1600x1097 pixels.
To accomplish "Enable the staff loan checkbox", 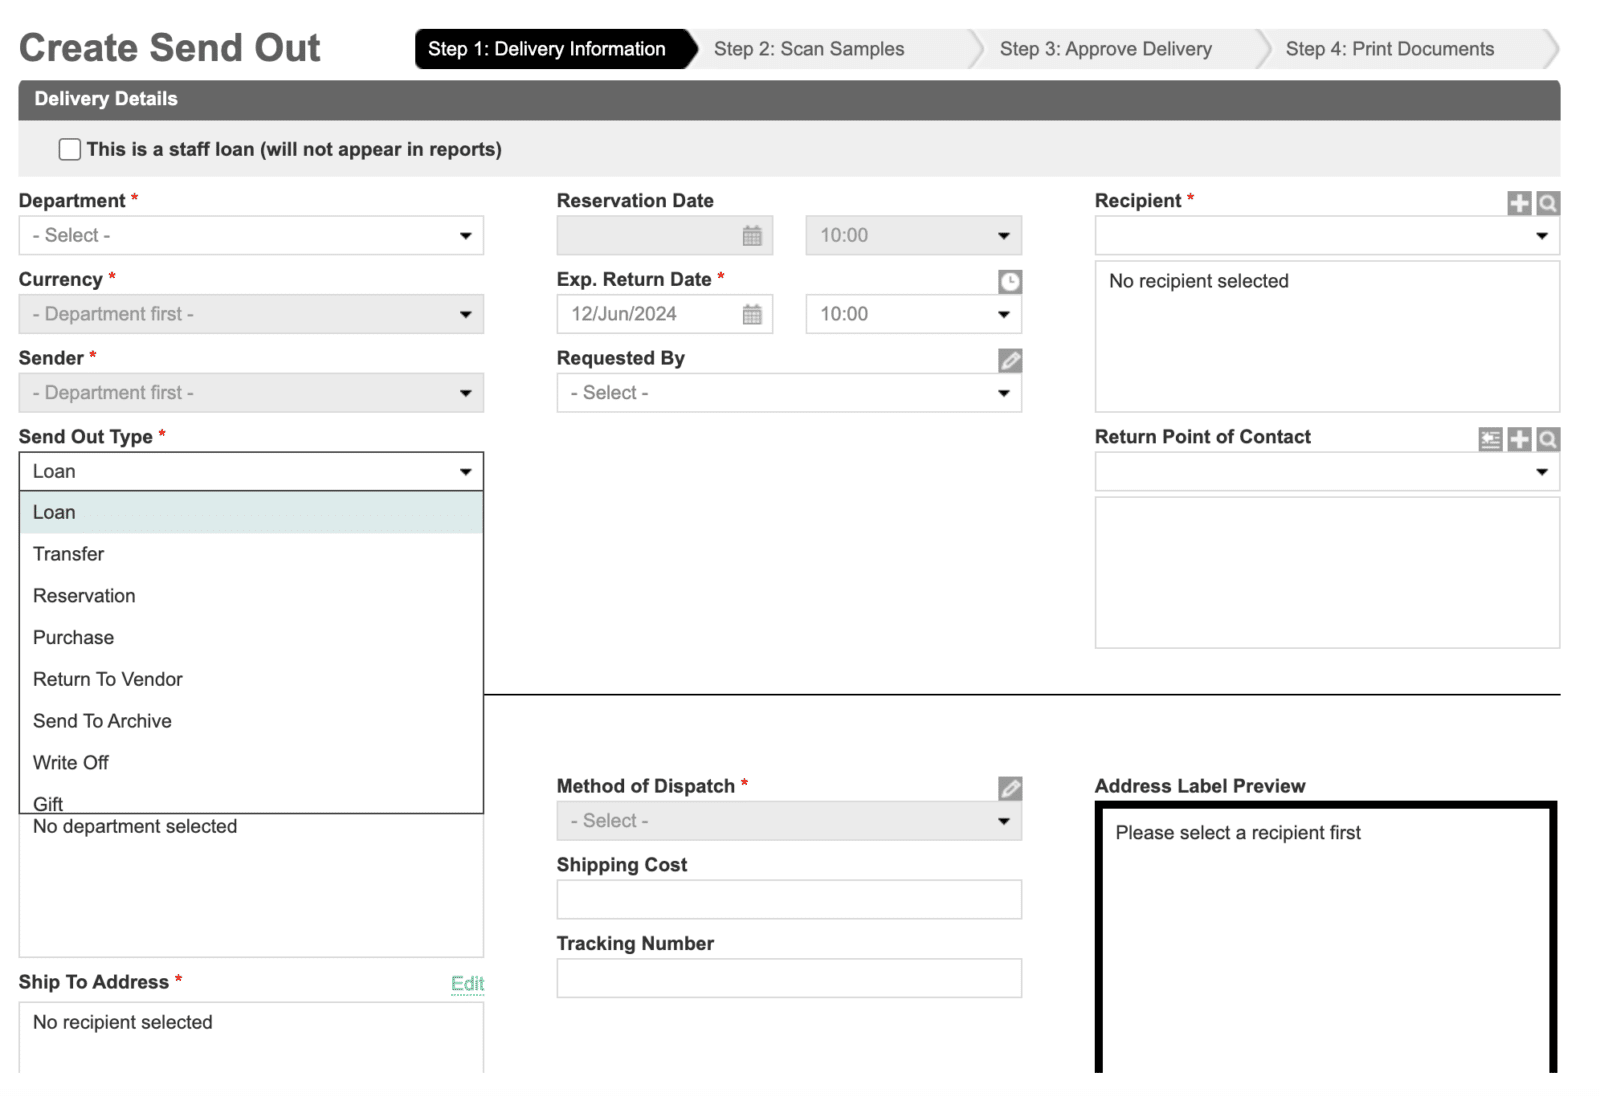I will [x=69, y=148].
